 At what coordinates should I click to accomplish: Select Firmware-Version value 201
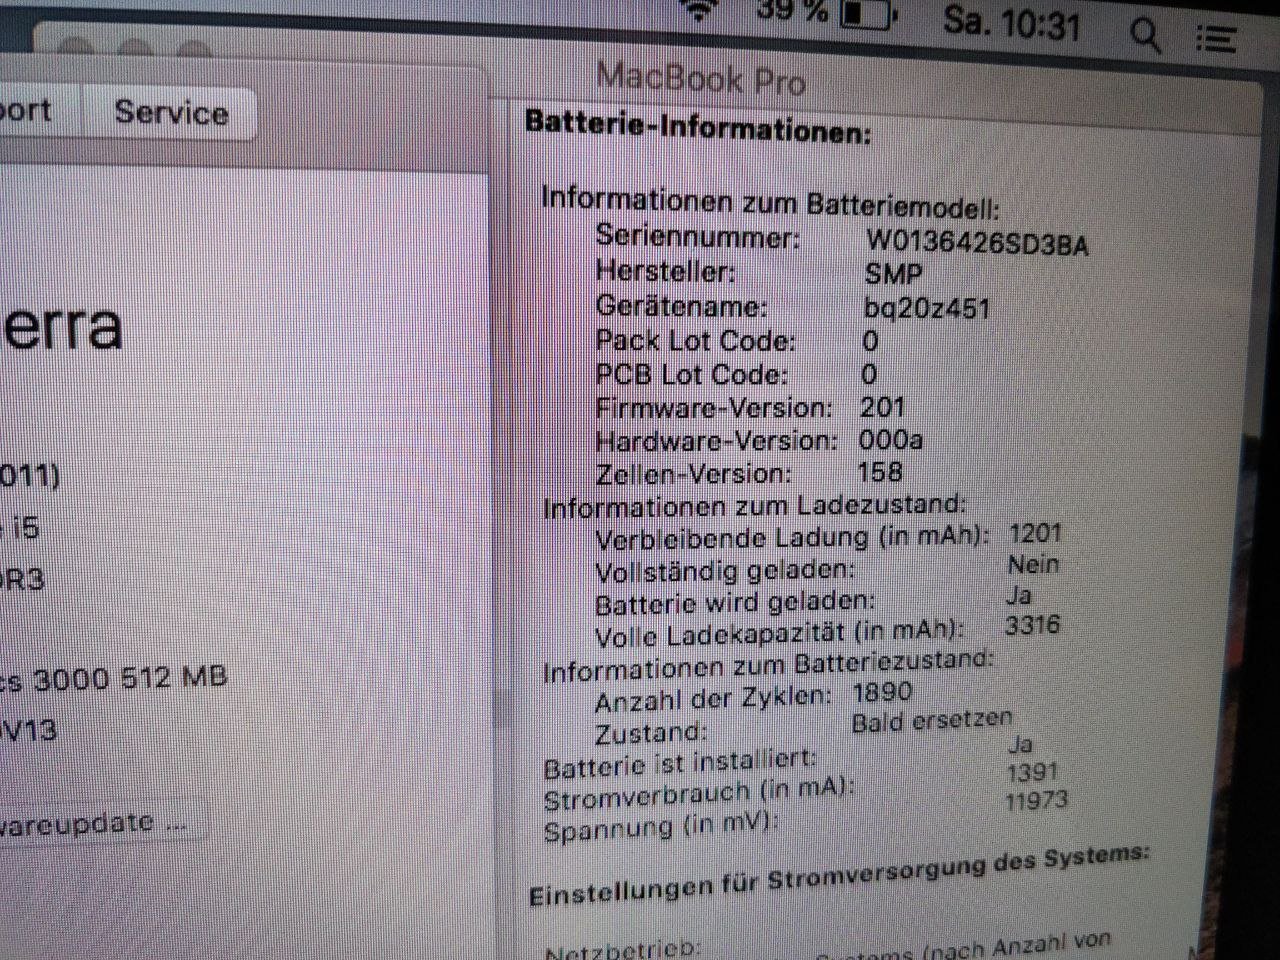coord(882,407)
